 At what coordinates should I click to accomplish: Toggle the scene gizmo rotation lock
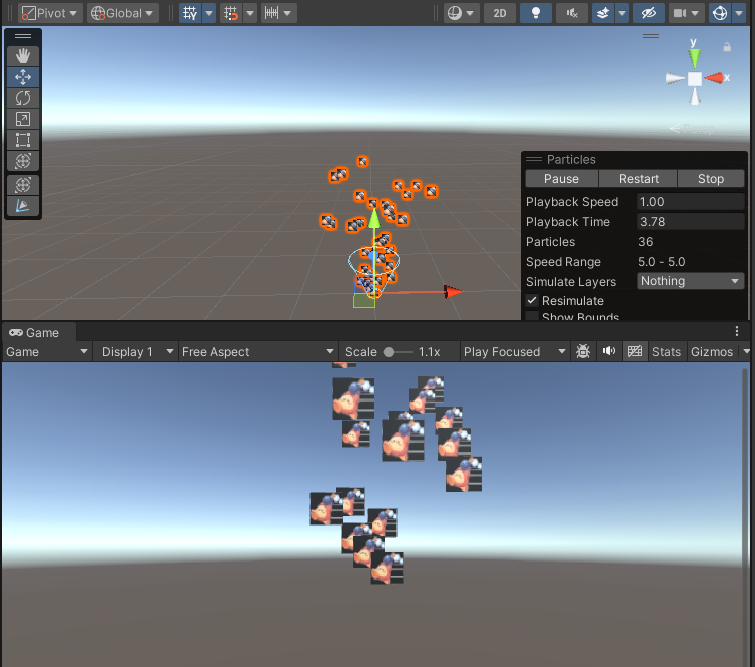click(x=727, y=47)
